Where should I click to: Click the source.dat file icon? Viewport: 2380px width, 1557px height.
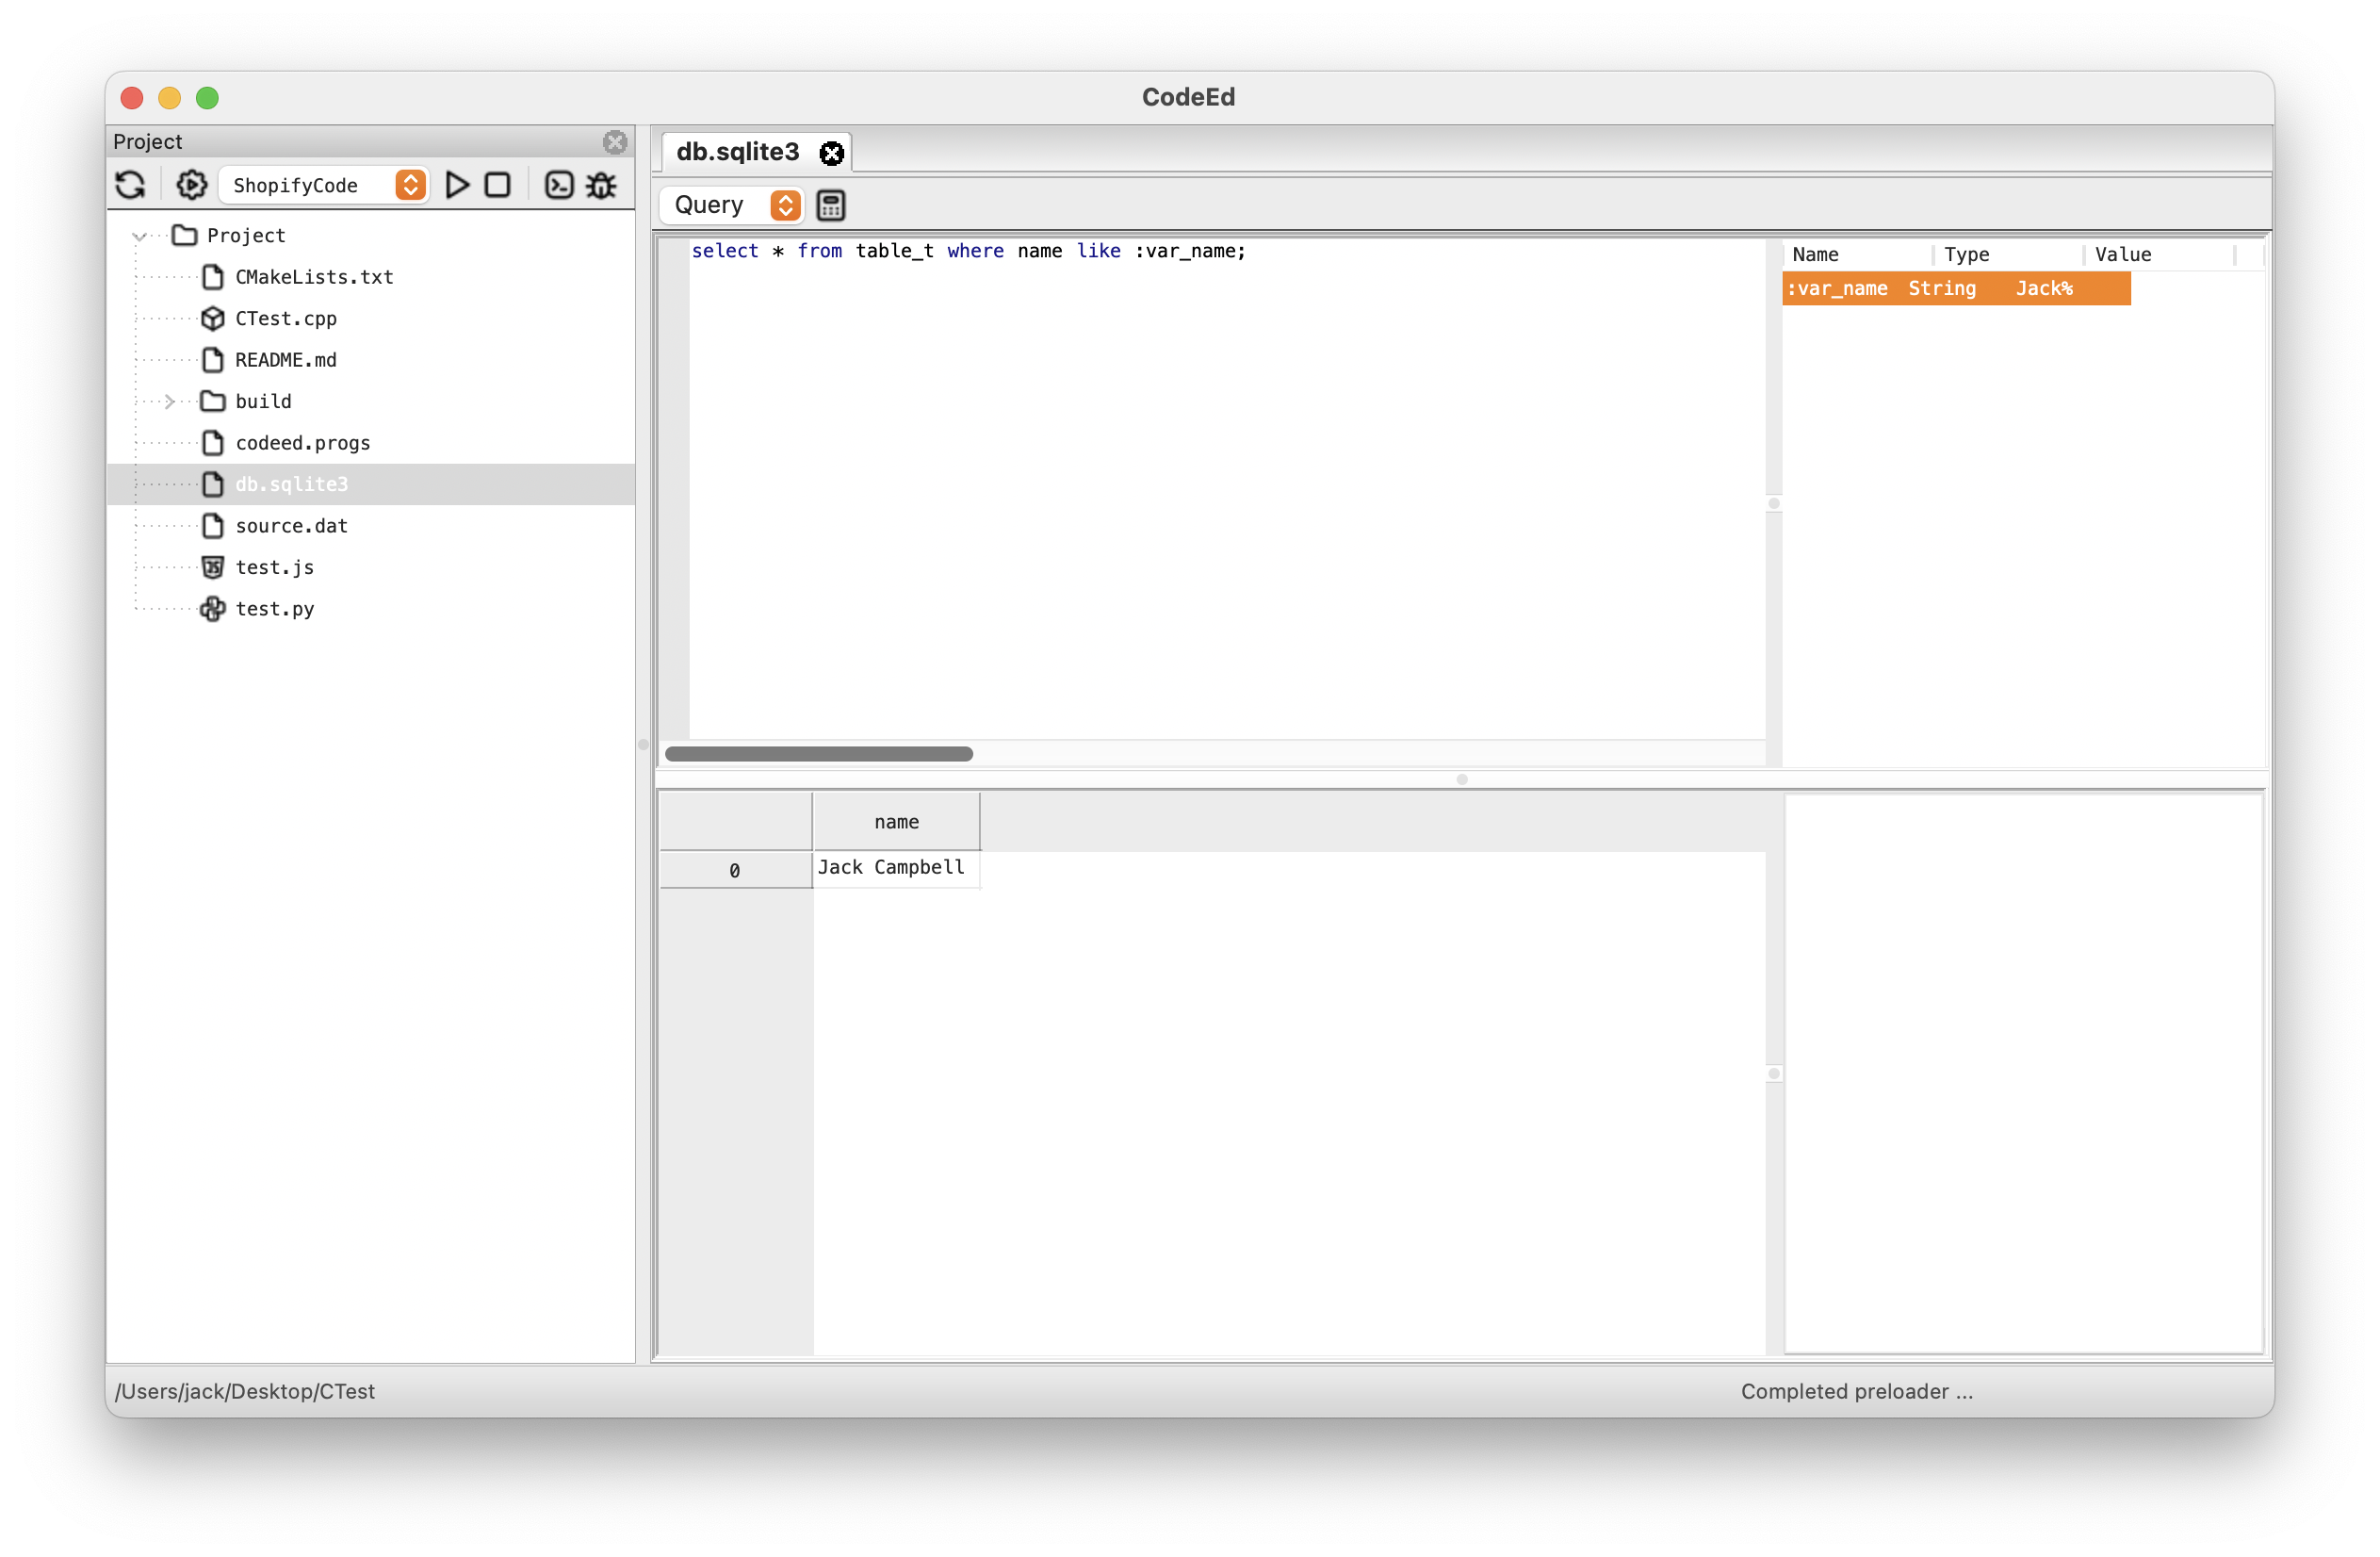pyautogui.click(x=213, y=526)
